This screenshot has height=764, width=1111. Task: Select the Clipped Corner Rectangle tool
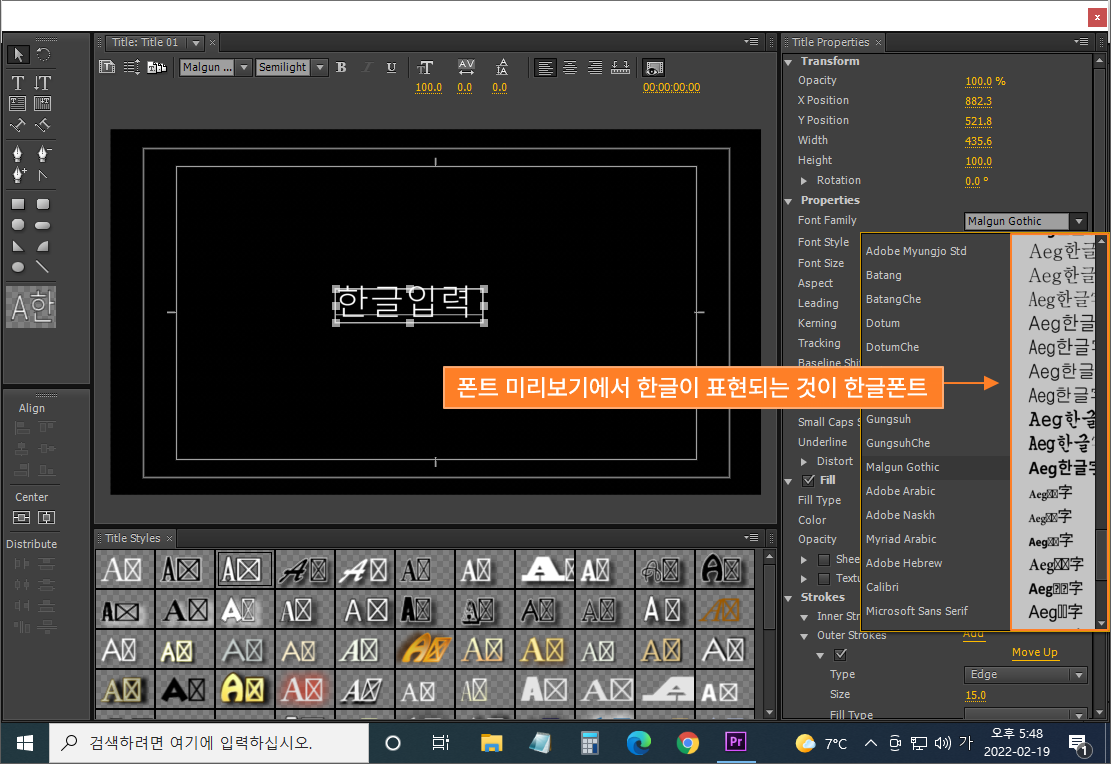click(x=18, y=225)
